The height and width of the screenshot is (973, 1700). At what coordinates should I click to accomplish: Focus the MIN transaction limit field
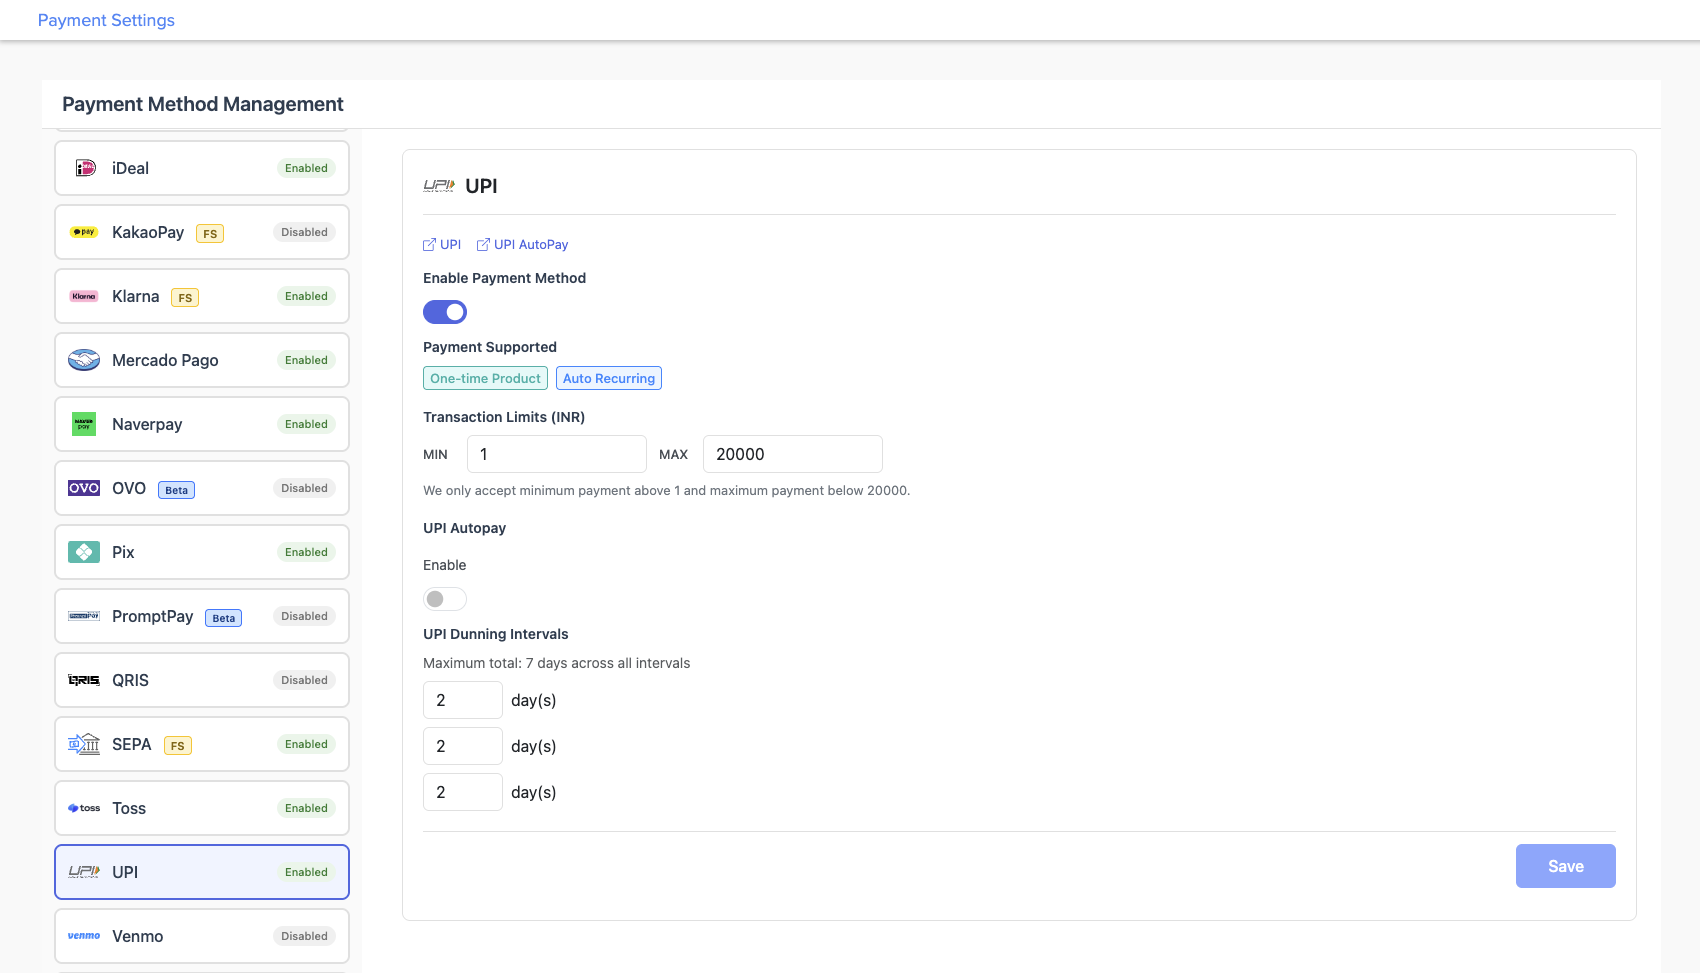coord(557,454)
